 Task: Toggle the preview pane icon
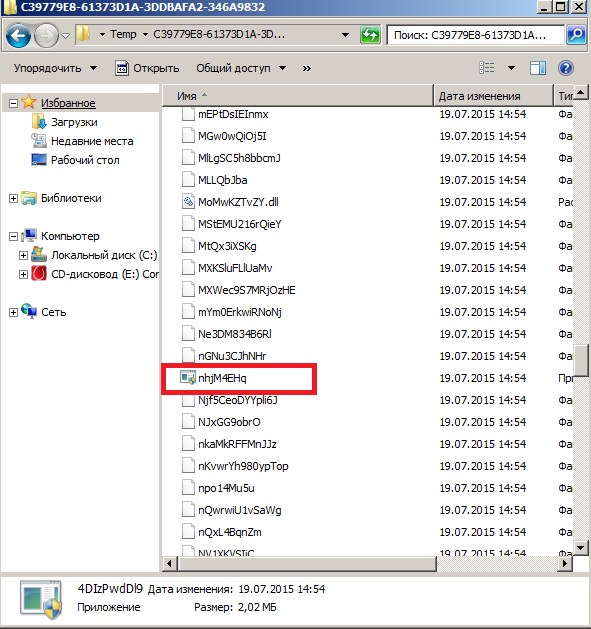point(538,68)
